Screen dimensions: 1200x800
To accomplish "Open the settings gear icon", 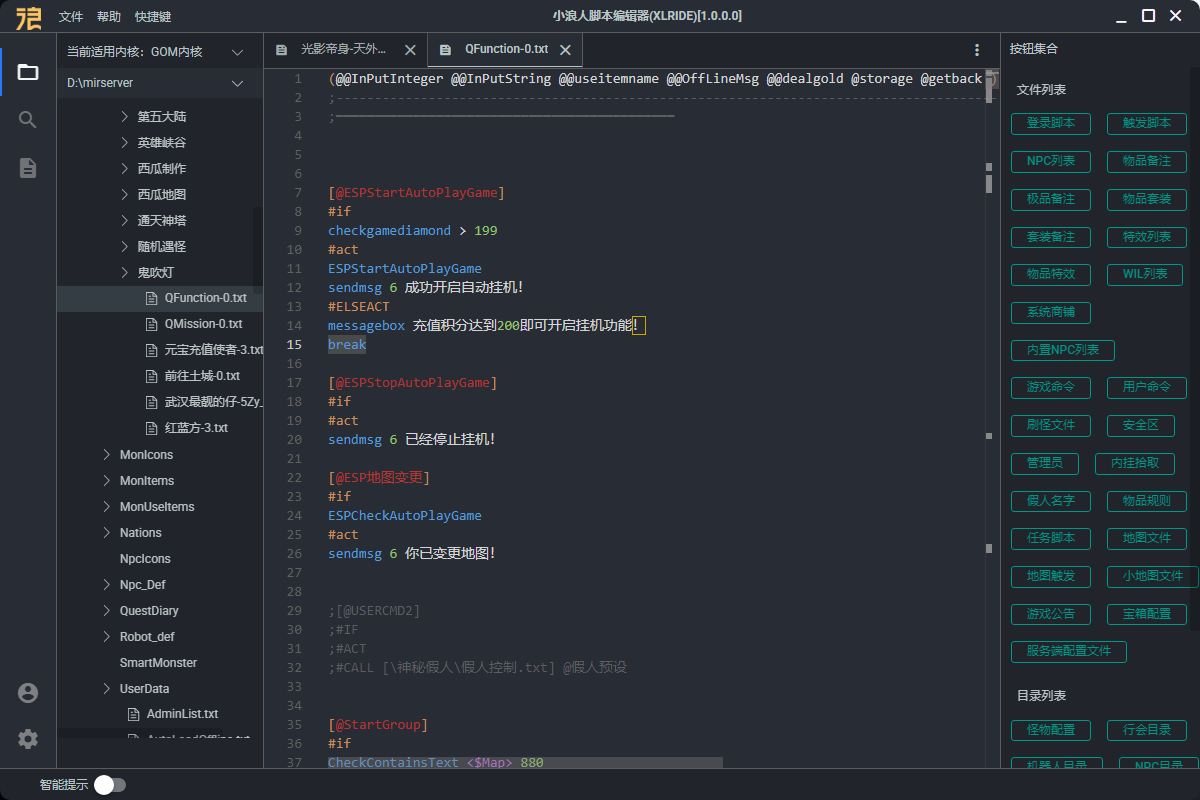I will coord(28,739).
